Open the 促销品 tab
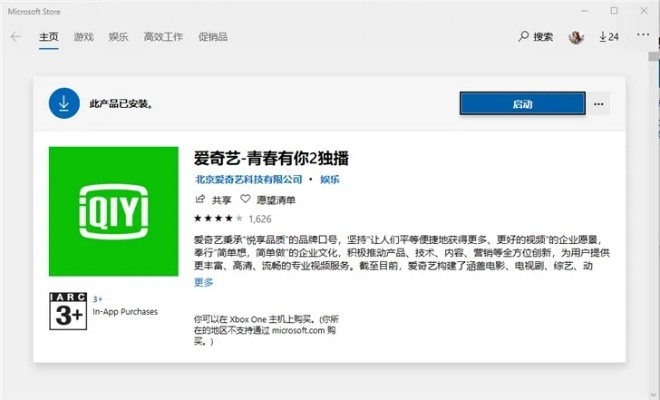Screen dimensions: 660x400 pyautogui.click(x=213, y=37)
